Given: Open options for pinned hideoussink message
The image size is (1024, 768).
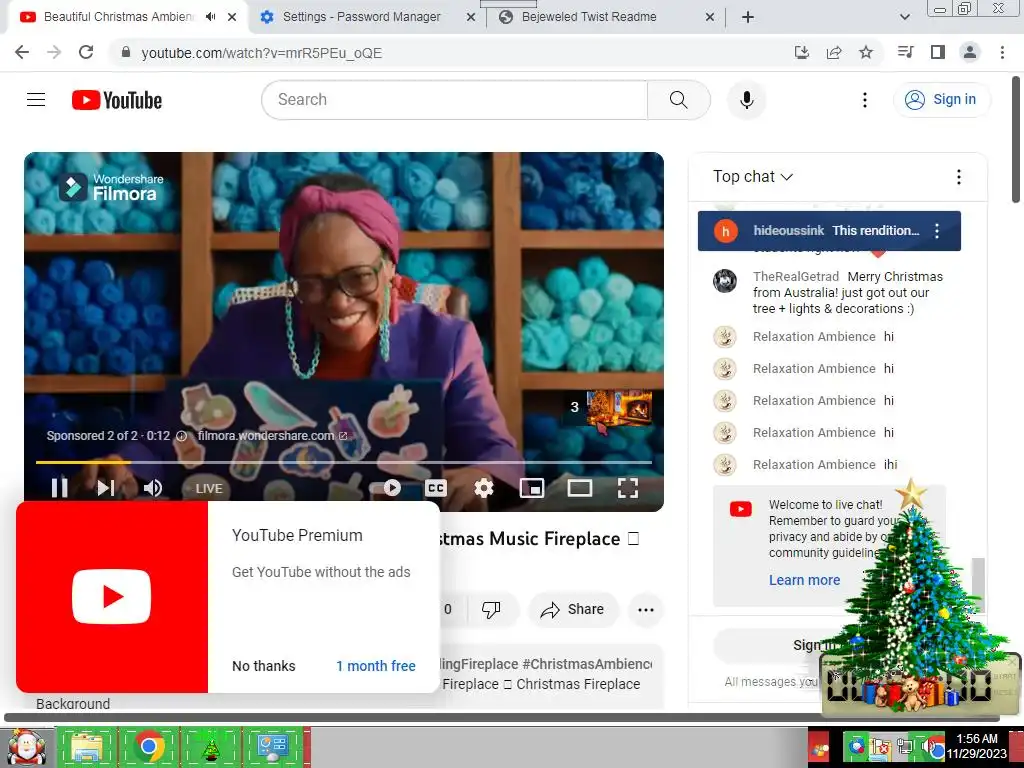Looking at the screenshot, I should [x=937, y=231].
